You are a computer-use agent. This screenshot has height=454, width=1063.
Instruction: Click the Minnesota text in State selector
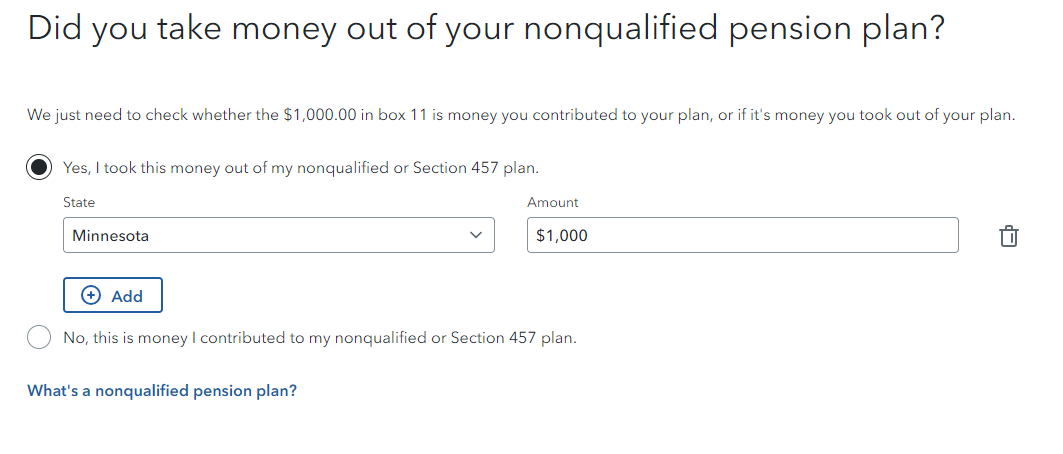tap(111, 236)
